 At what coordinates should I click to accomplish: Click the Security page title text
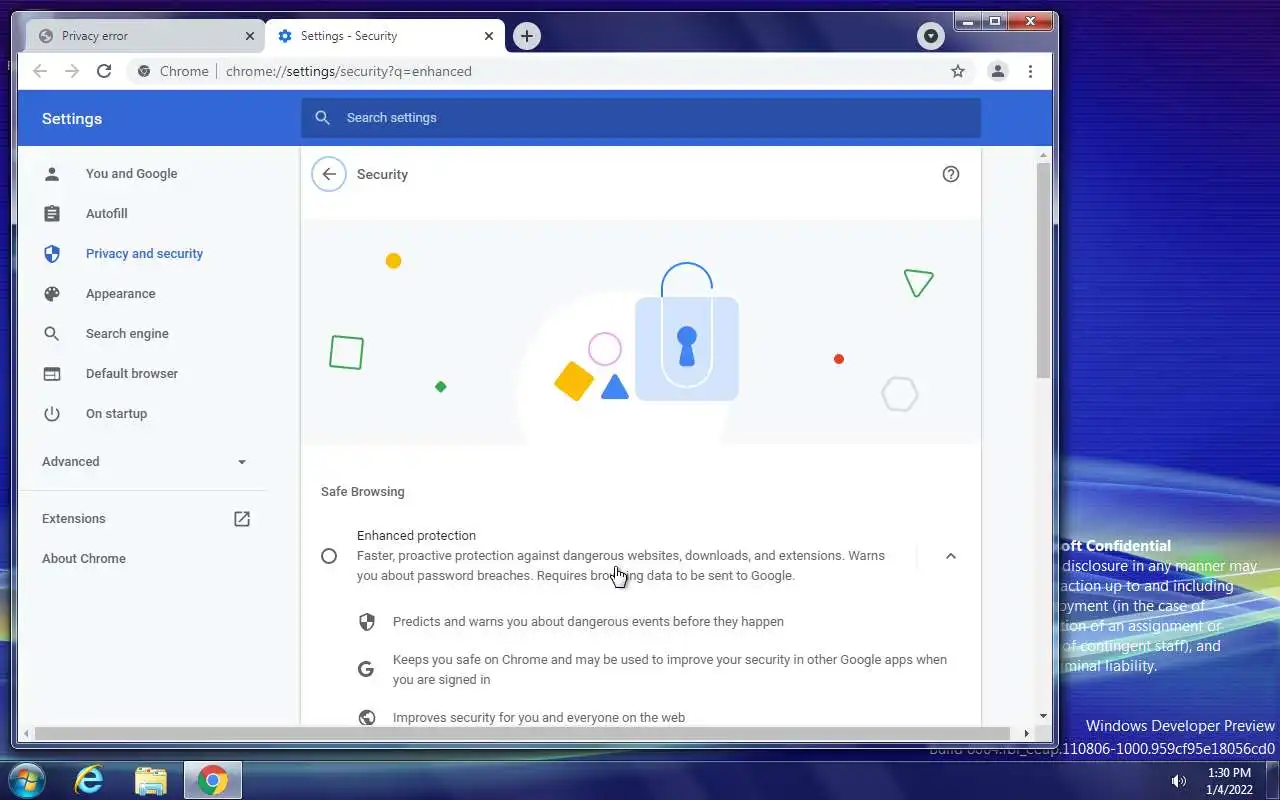click(x=382, y=174)
